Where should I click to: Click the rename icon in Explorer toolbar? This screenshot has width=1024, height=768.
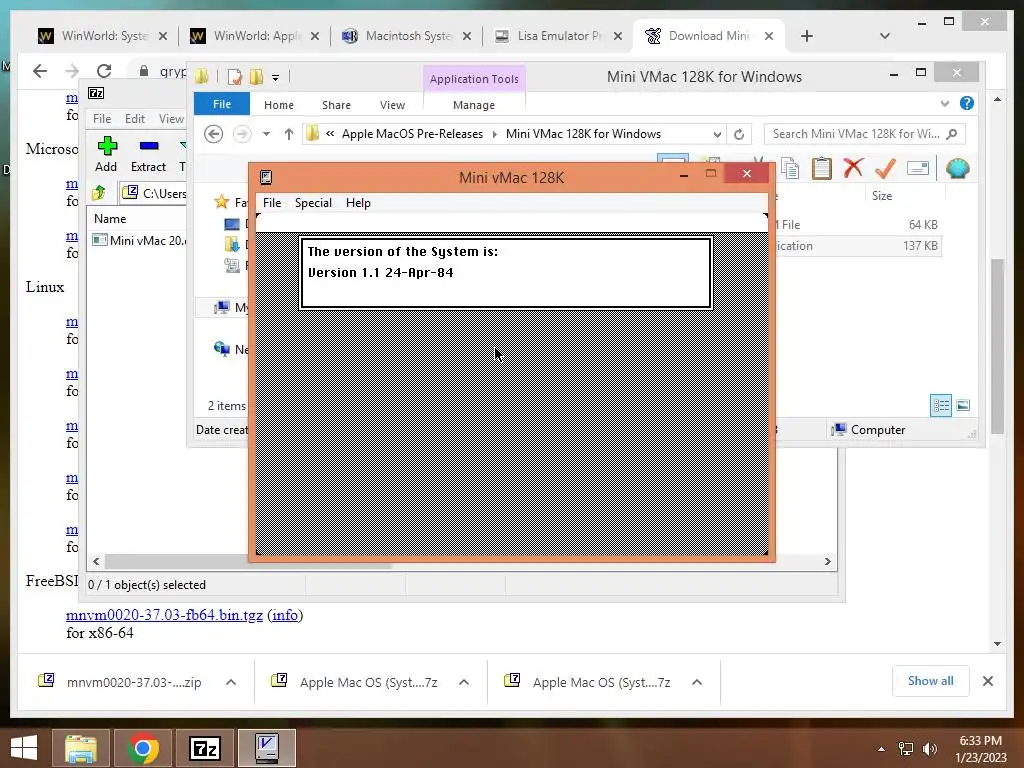tap(918, 168)
